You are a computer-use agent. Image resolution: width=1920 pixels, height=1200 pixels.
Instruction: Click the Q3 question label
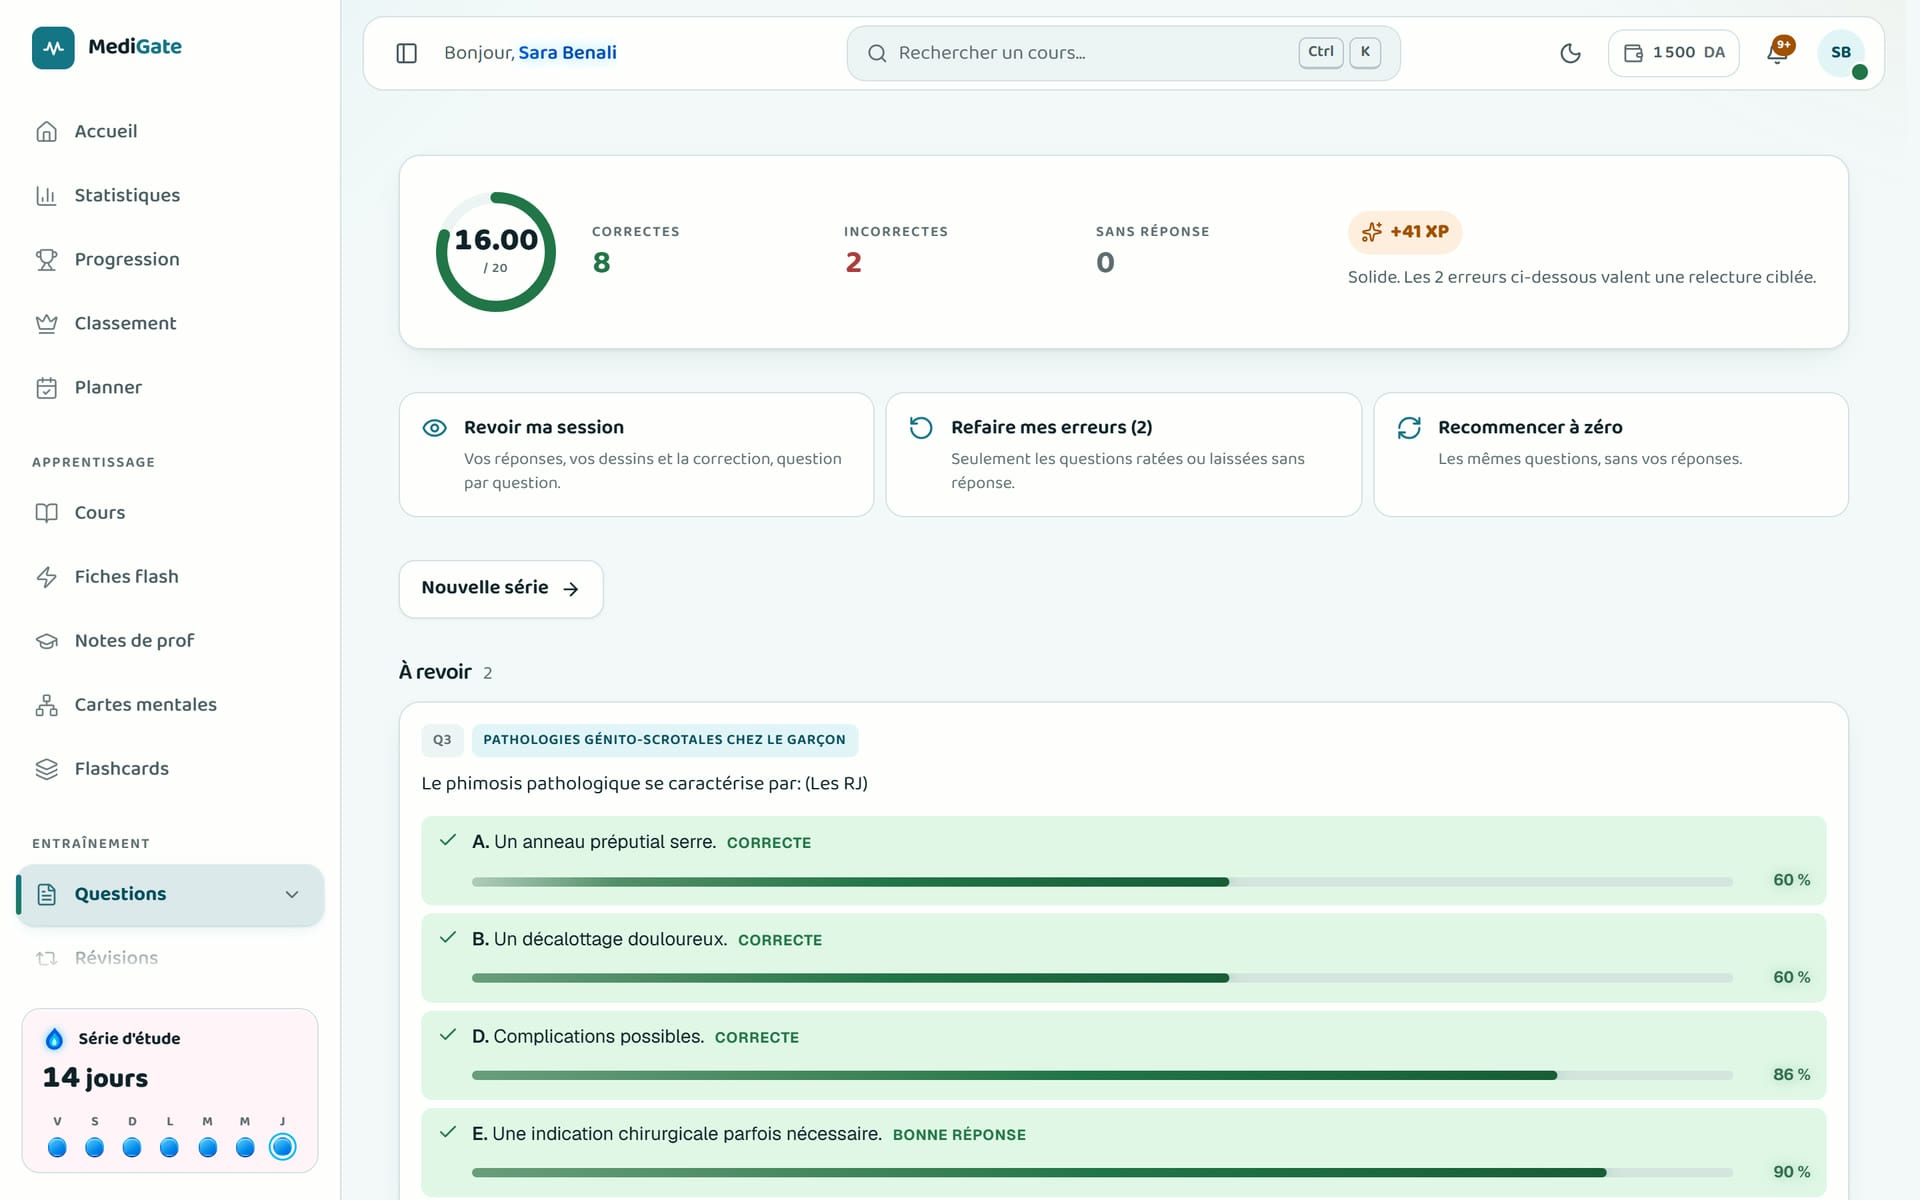(442, 740)
